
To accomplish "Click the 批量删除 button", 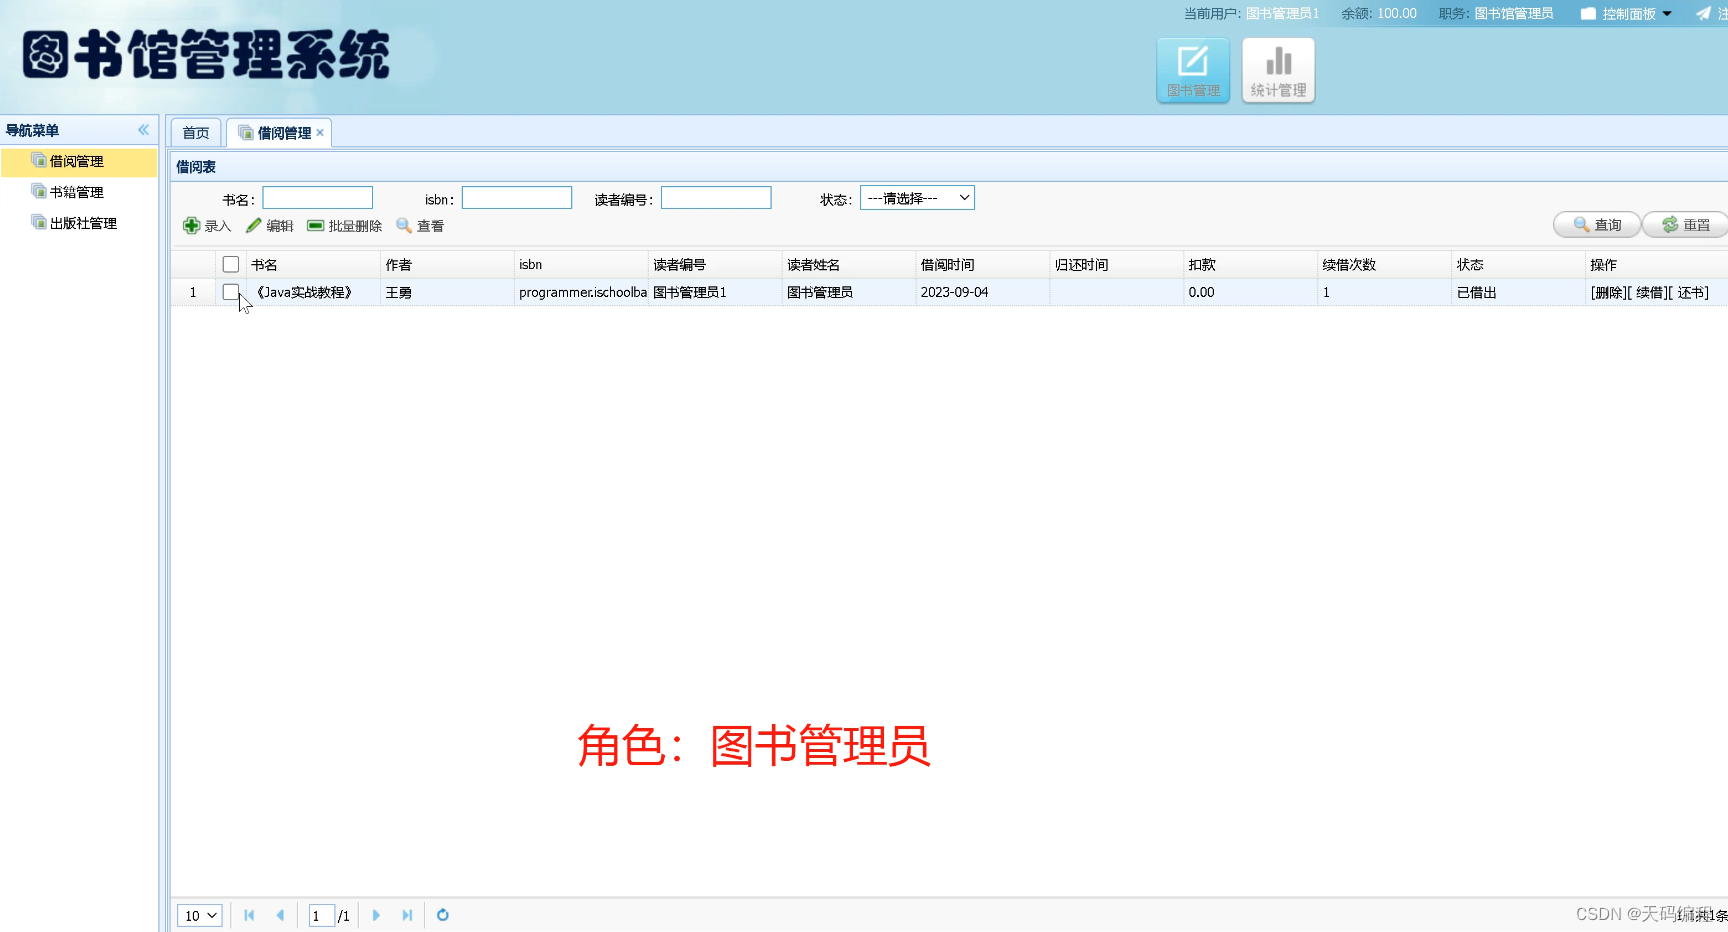I will coord(345,226).
